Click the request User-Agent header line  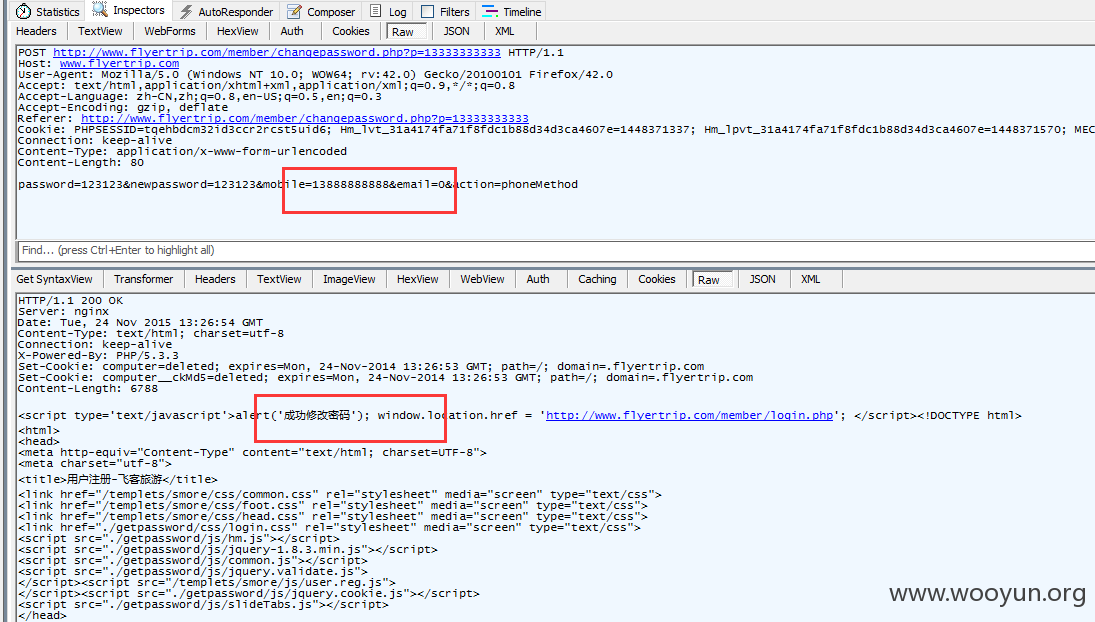pyautogui.click(x=316, y=75)
